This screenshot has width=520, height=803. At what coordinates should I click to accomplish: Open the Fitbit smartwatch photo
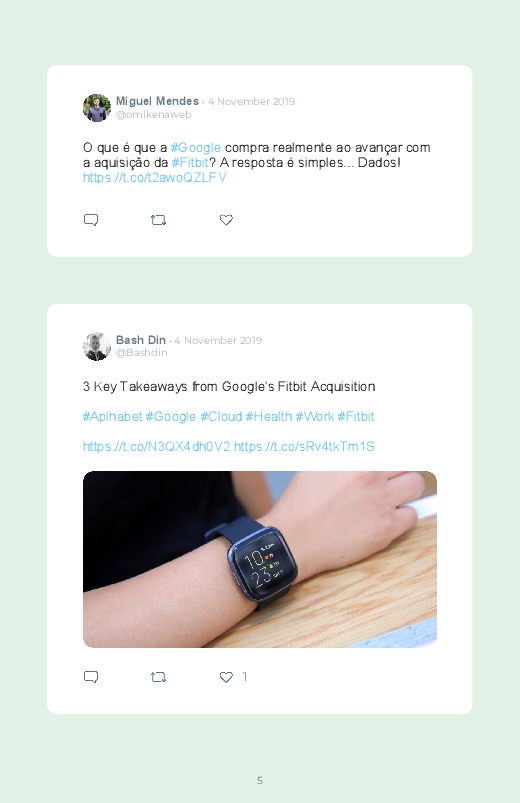pos(260,559)
